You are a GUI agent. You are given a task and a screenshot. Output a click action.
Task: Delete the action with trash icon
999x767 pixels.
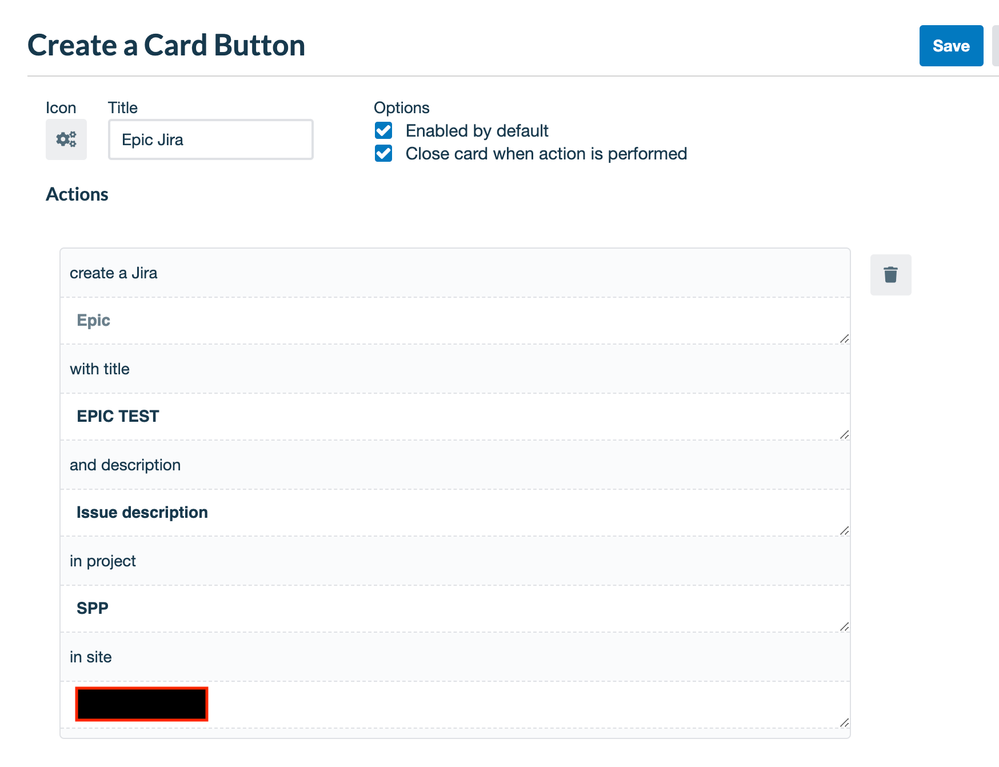coord(891,275)
